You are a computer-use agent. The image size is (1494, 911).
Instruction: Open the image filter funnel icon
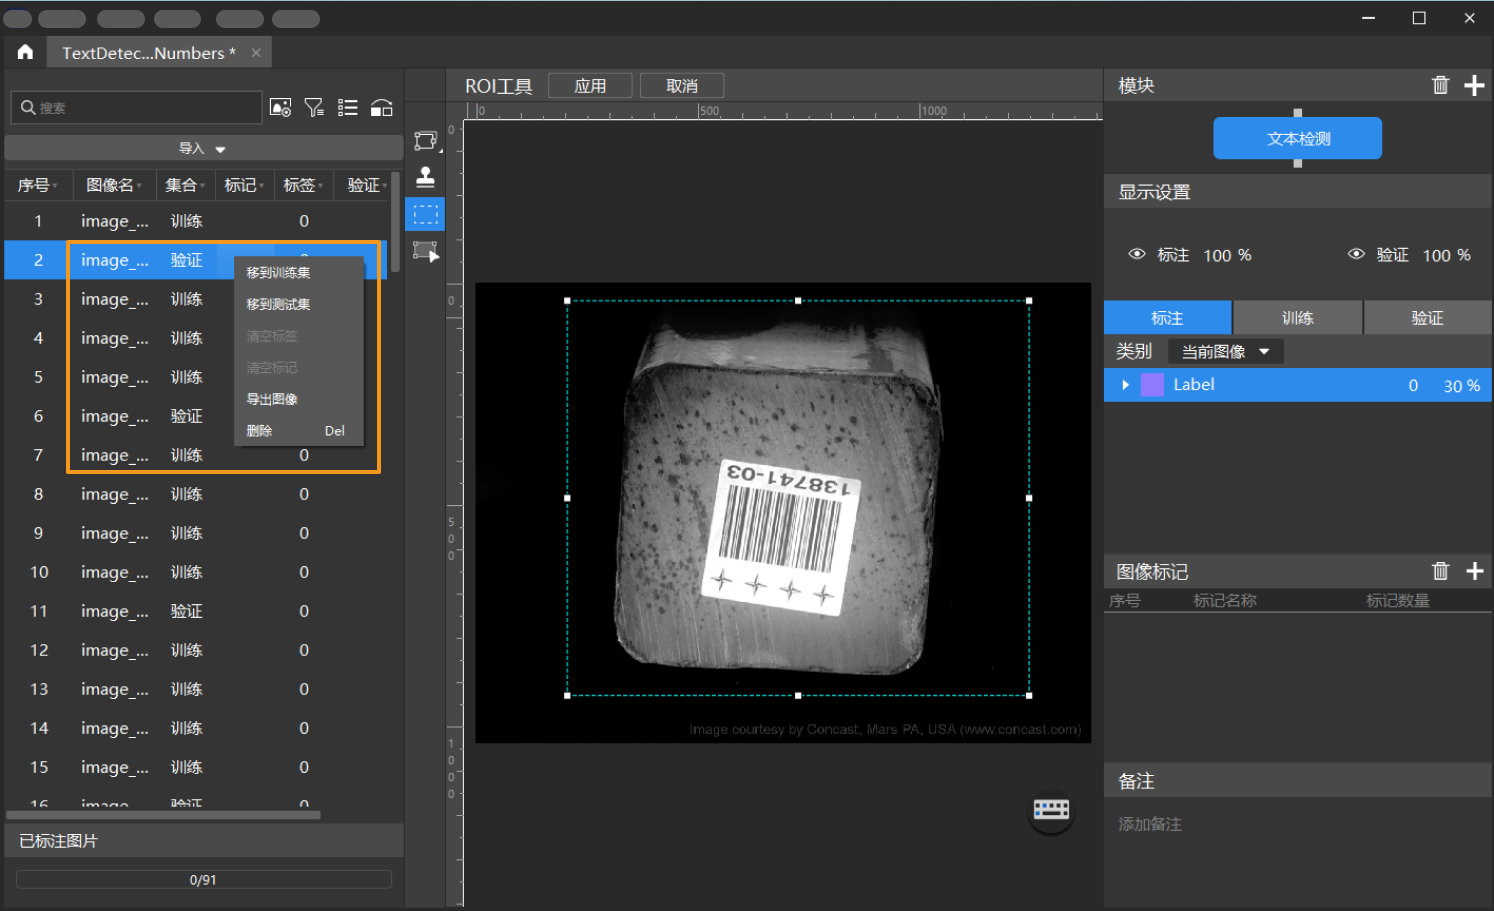click(x=314, y=107)
